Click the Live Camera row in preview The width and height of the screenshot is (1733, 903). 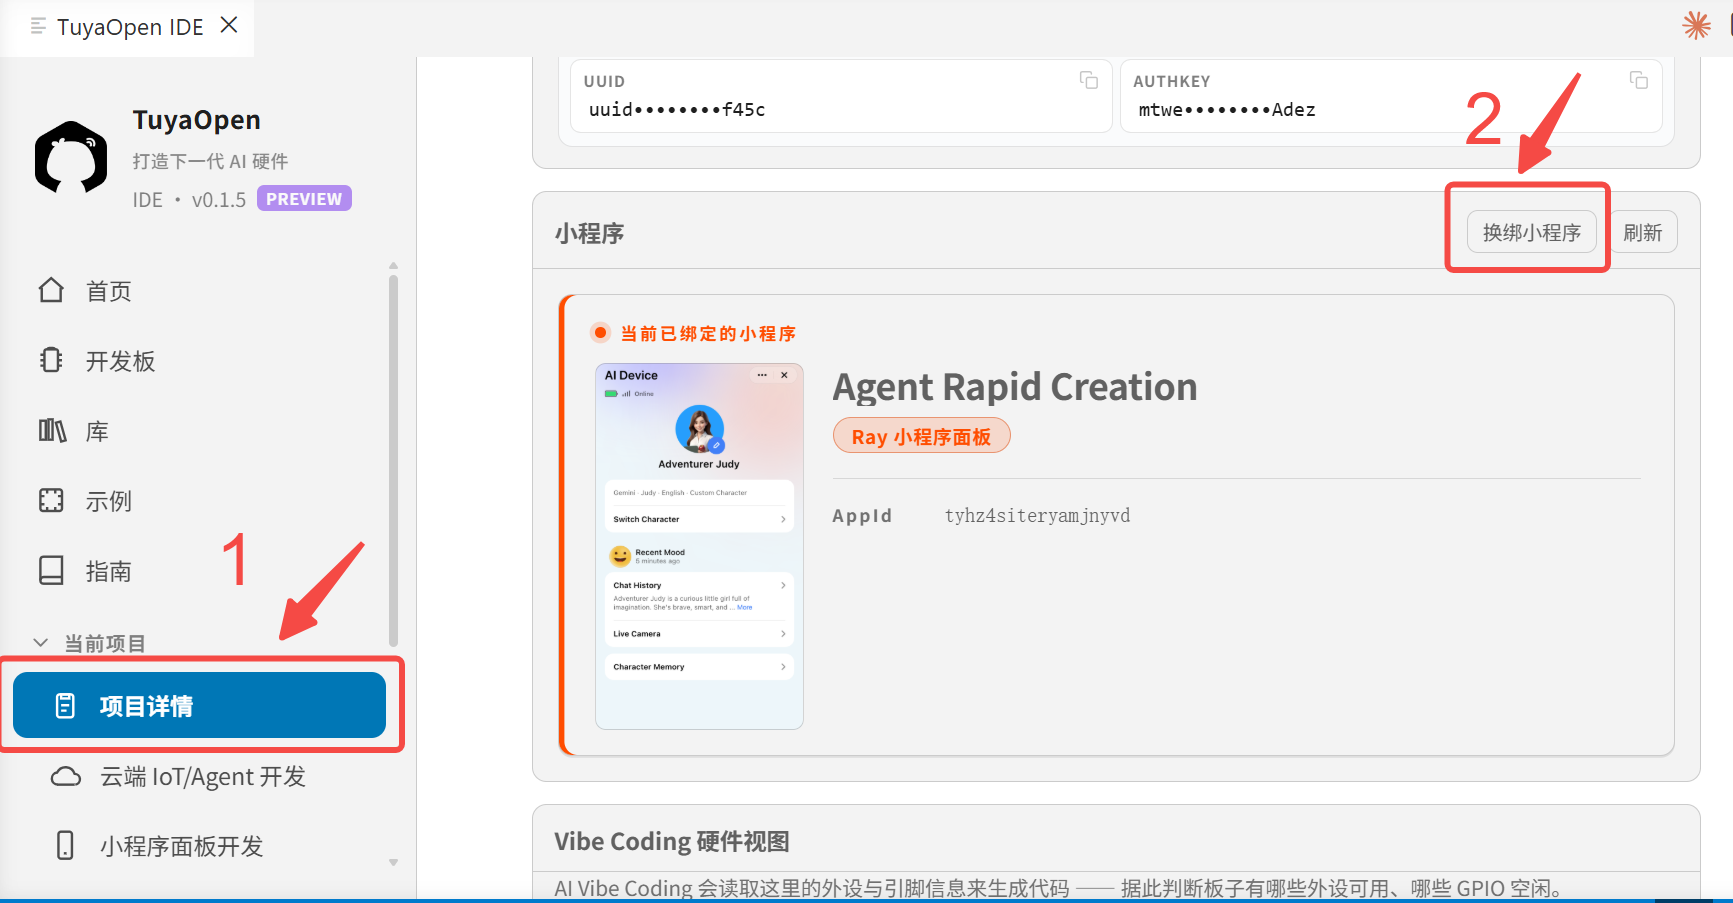pos(699,633)
